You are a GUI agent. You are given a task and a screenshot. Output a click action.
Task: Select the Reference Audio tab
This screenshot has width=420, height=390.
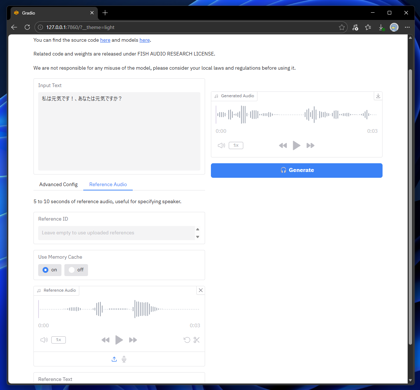pos(108,184)
